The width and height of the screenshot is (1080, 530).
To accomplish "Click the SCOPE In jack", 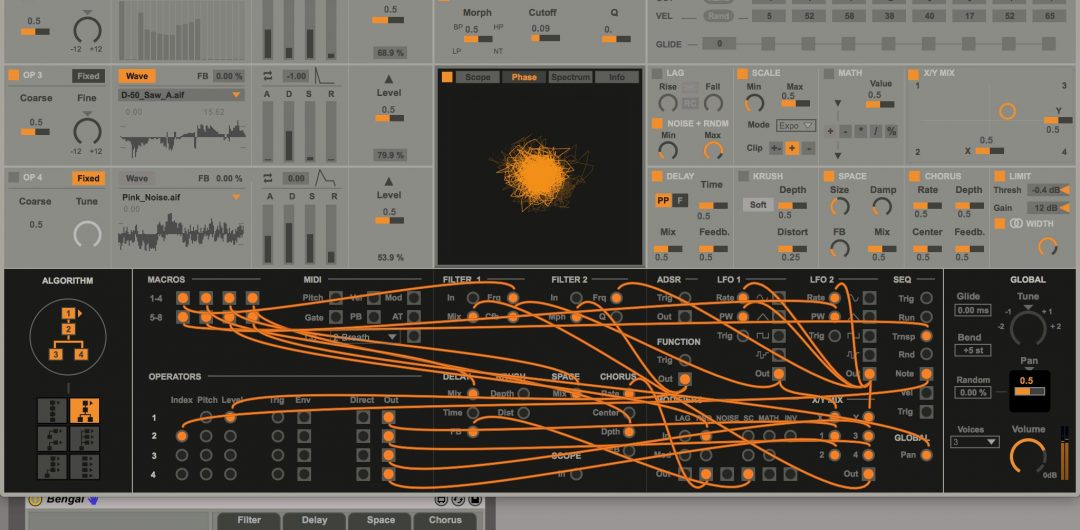I will pos(576,474).
